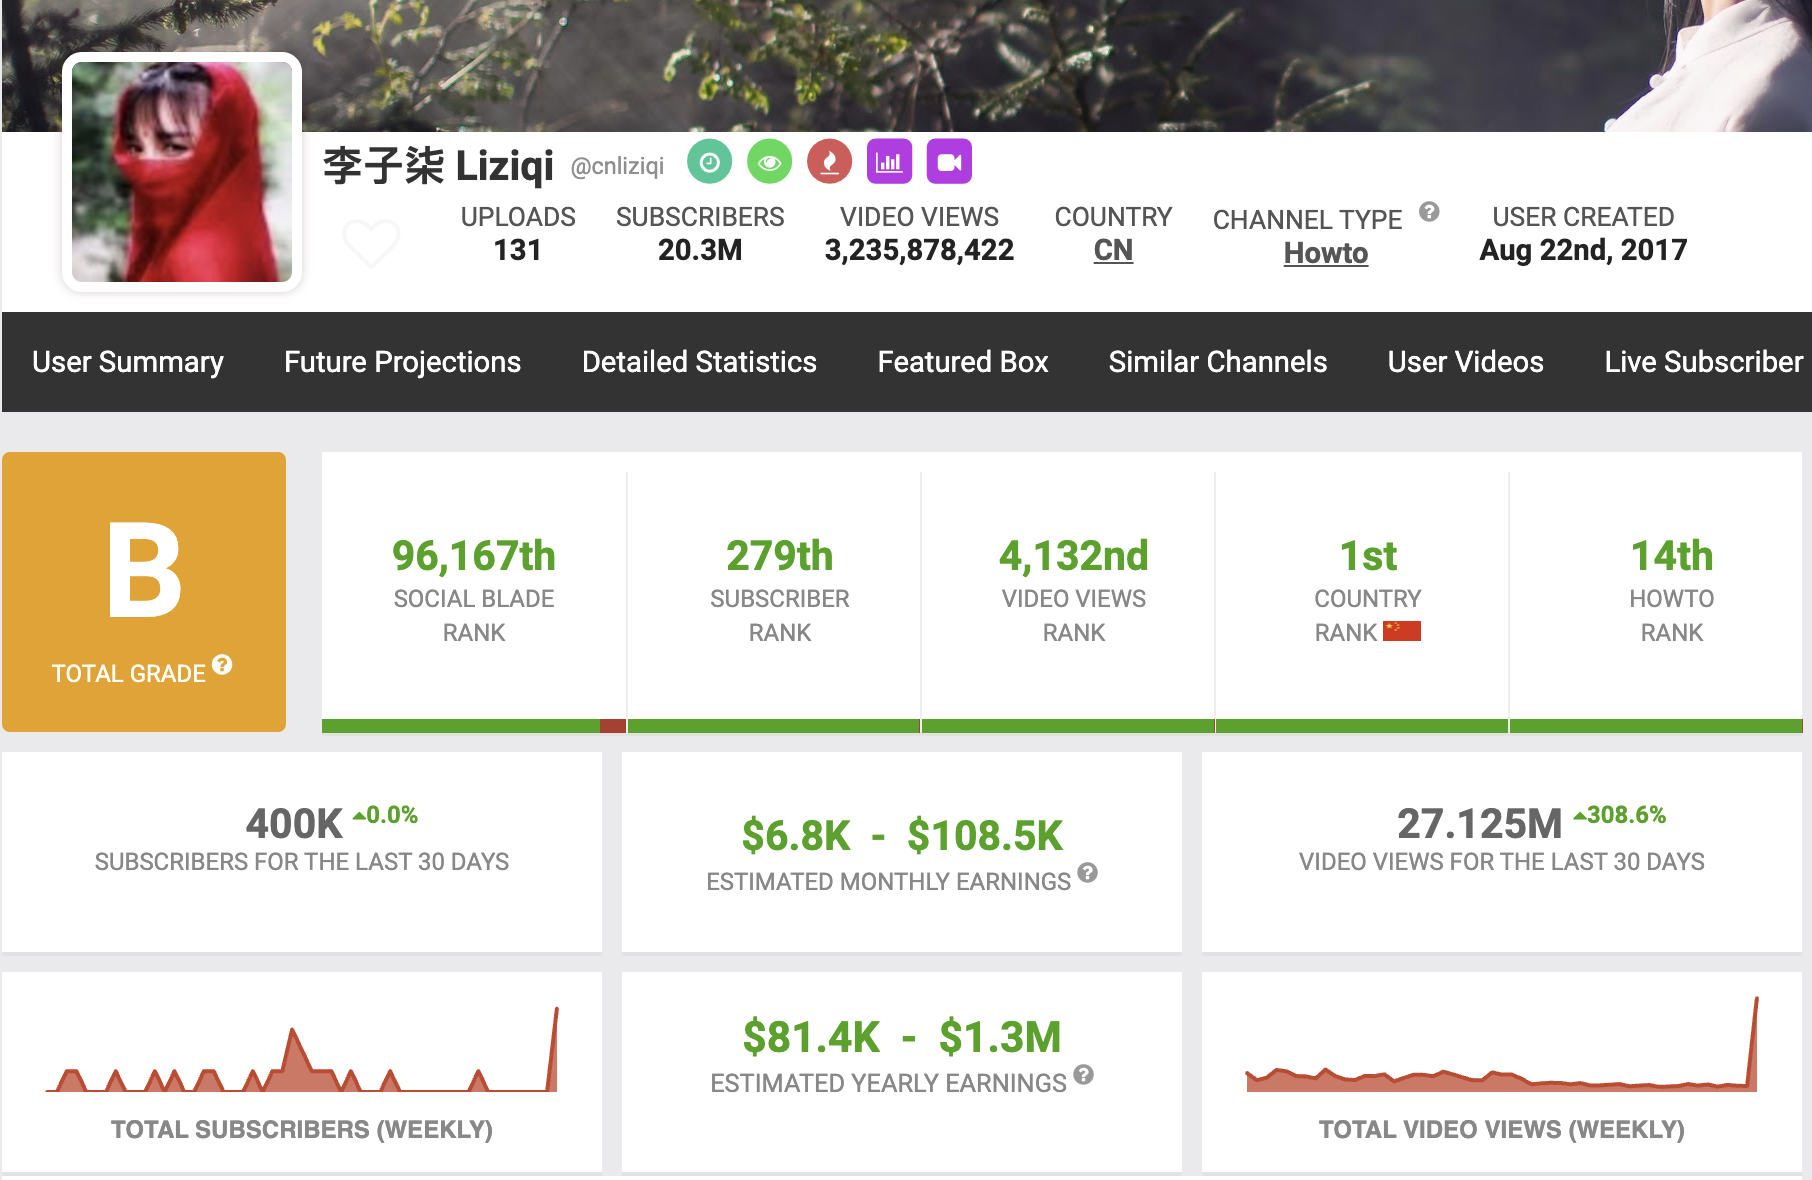Click the B total grade box
The width and height of the screenshot is (1812, 1180).
click(x=144, y=592)
